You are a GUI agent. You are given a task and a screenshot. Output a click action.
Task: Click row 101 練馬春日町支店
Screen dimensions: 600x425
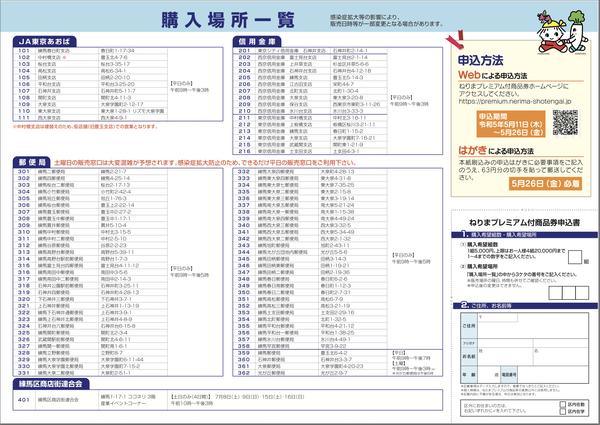pos(90,50)
